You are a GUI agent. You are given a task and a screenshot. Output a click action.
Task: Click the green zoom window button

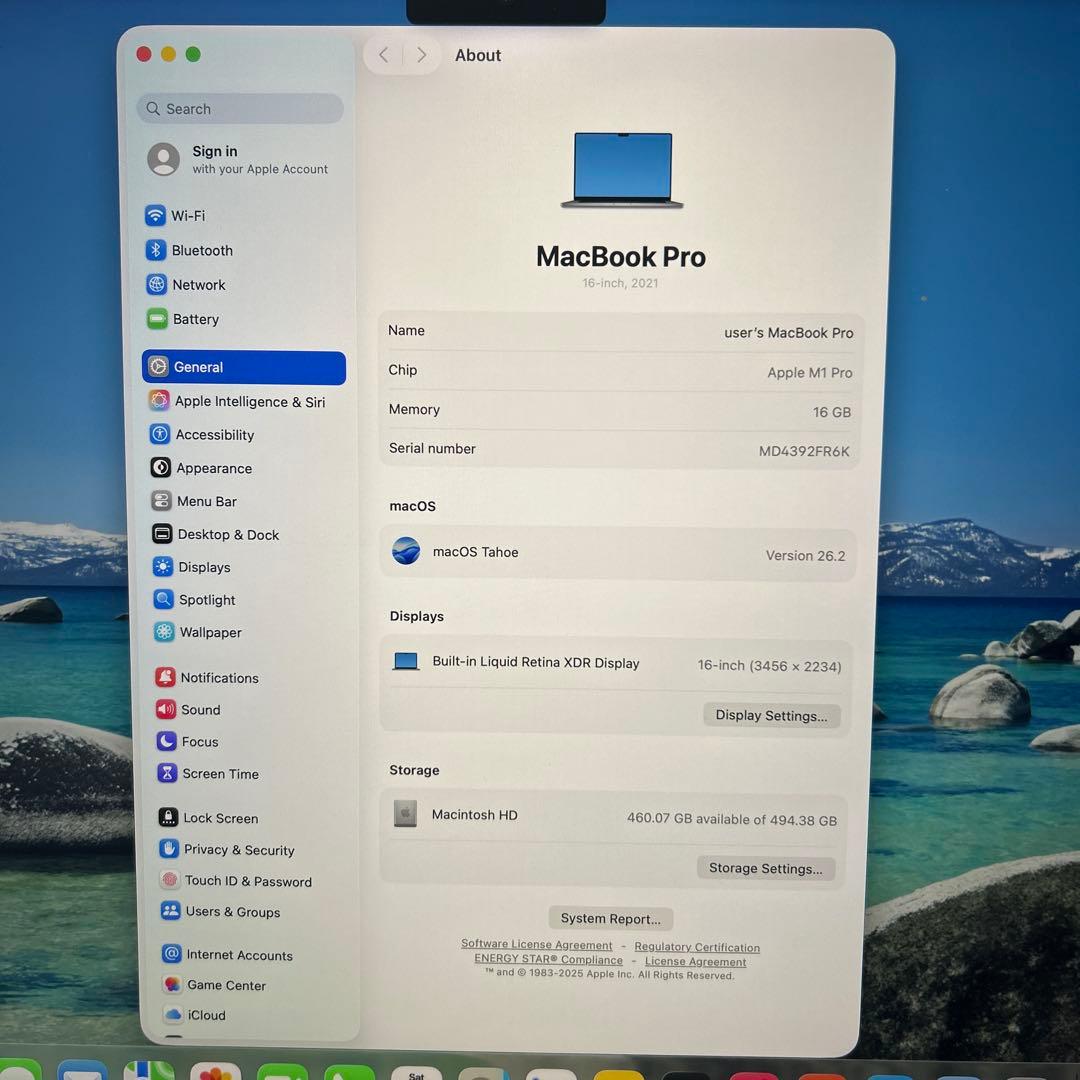click(x=193, y=54)
